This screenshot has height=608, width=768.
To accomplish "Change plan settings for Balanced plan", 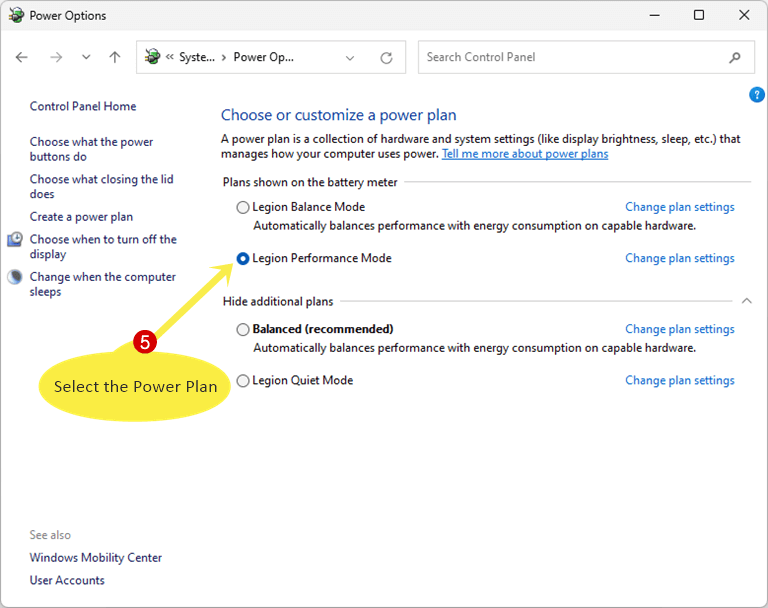I will click(680, 329).
